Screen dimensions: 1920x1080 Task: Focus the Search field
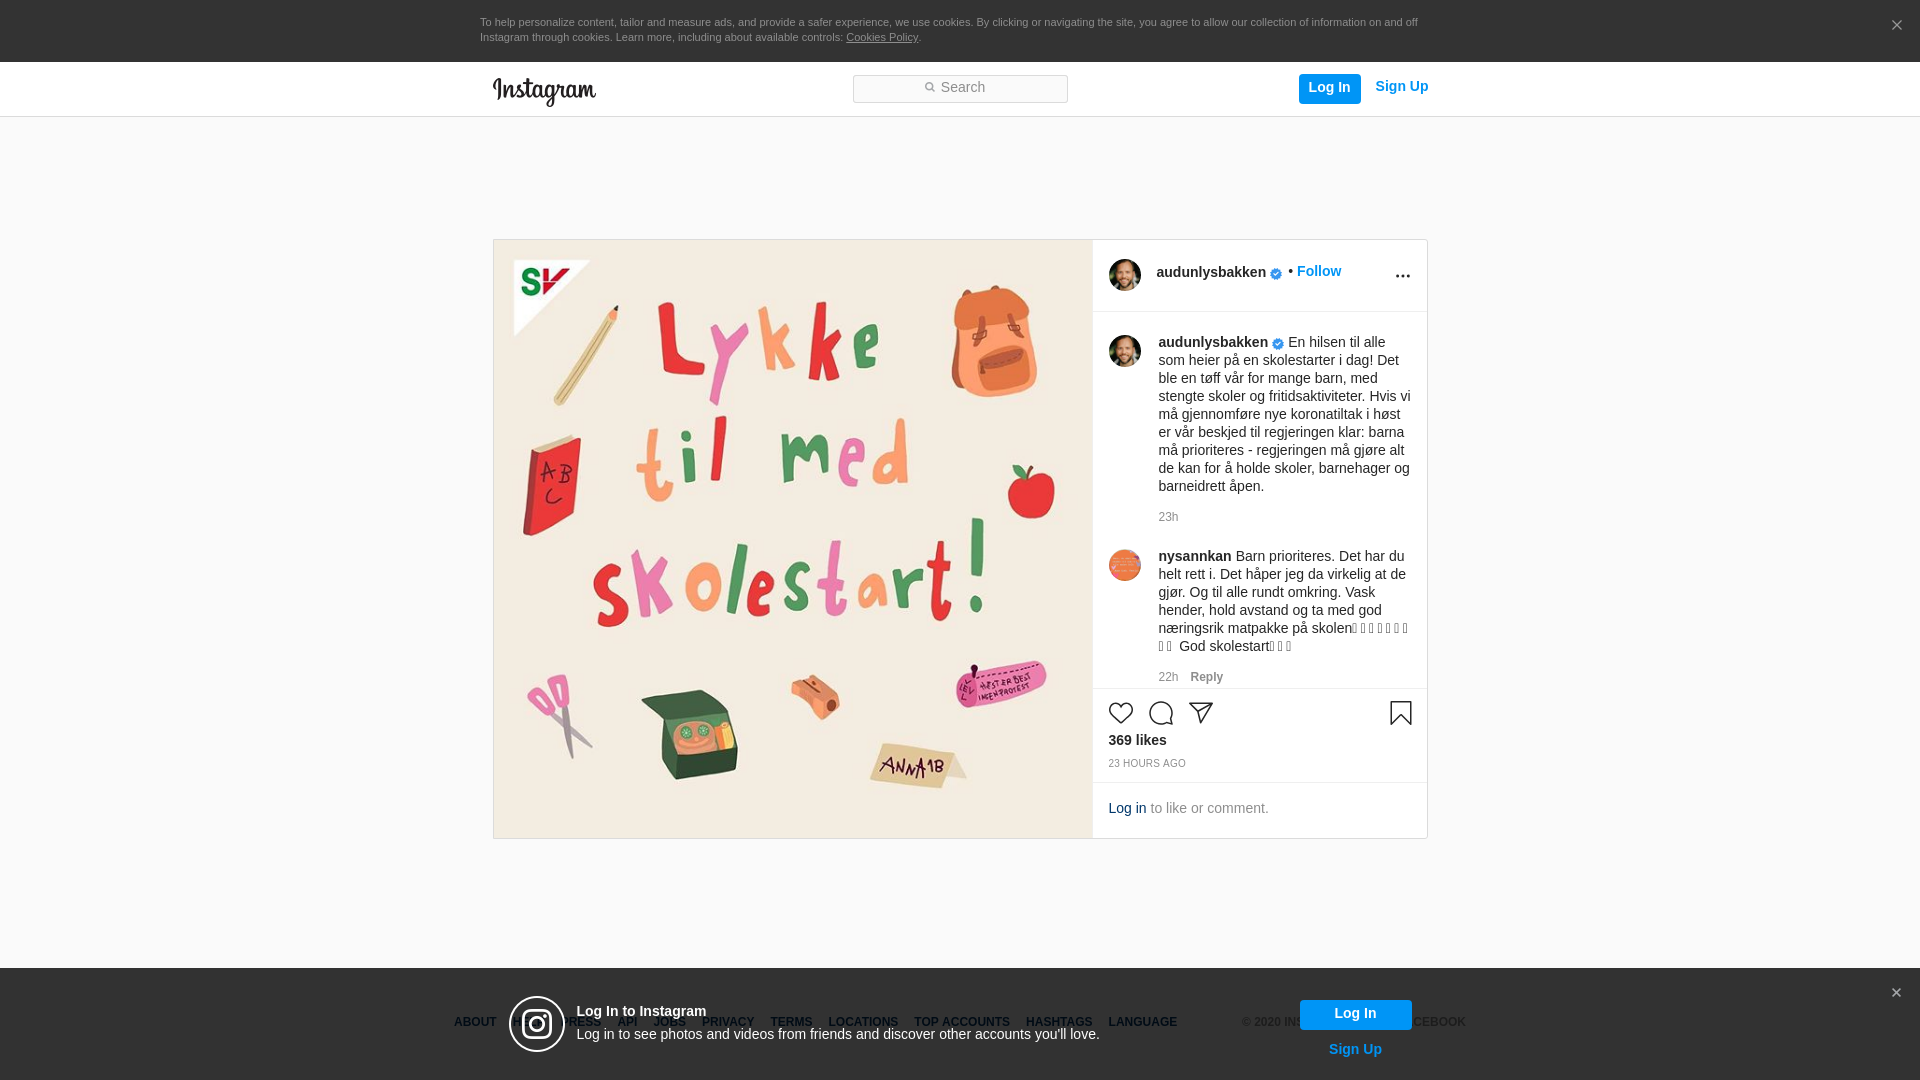coord(960,88)
